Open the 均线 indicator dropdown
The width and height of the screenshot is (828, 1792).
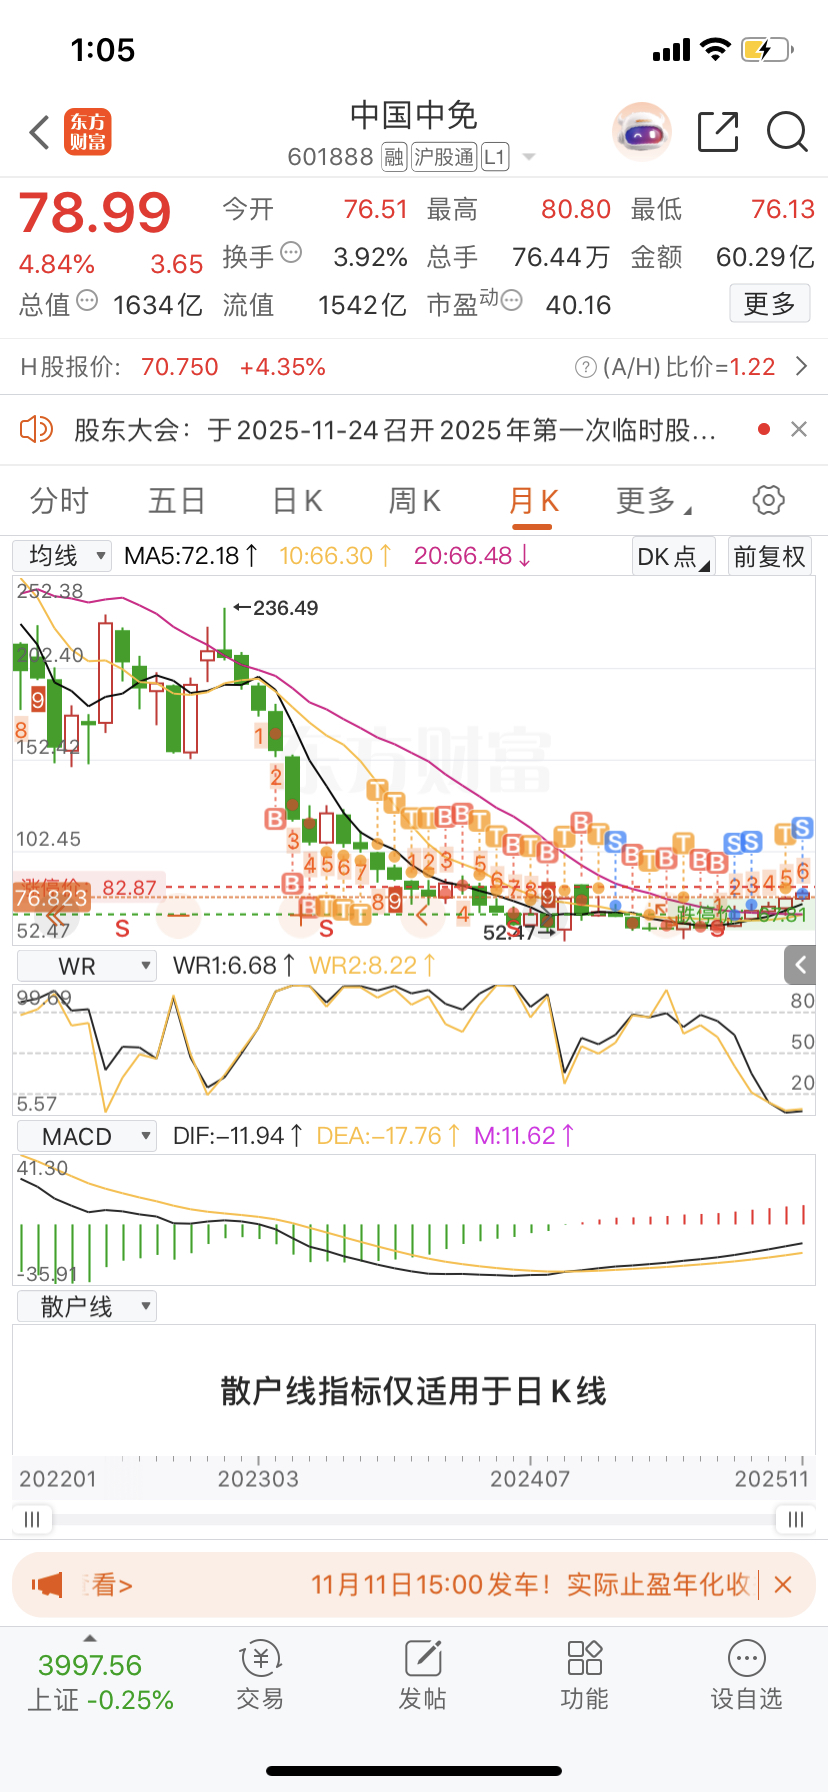pyautogui.click(x=62, y=556)
